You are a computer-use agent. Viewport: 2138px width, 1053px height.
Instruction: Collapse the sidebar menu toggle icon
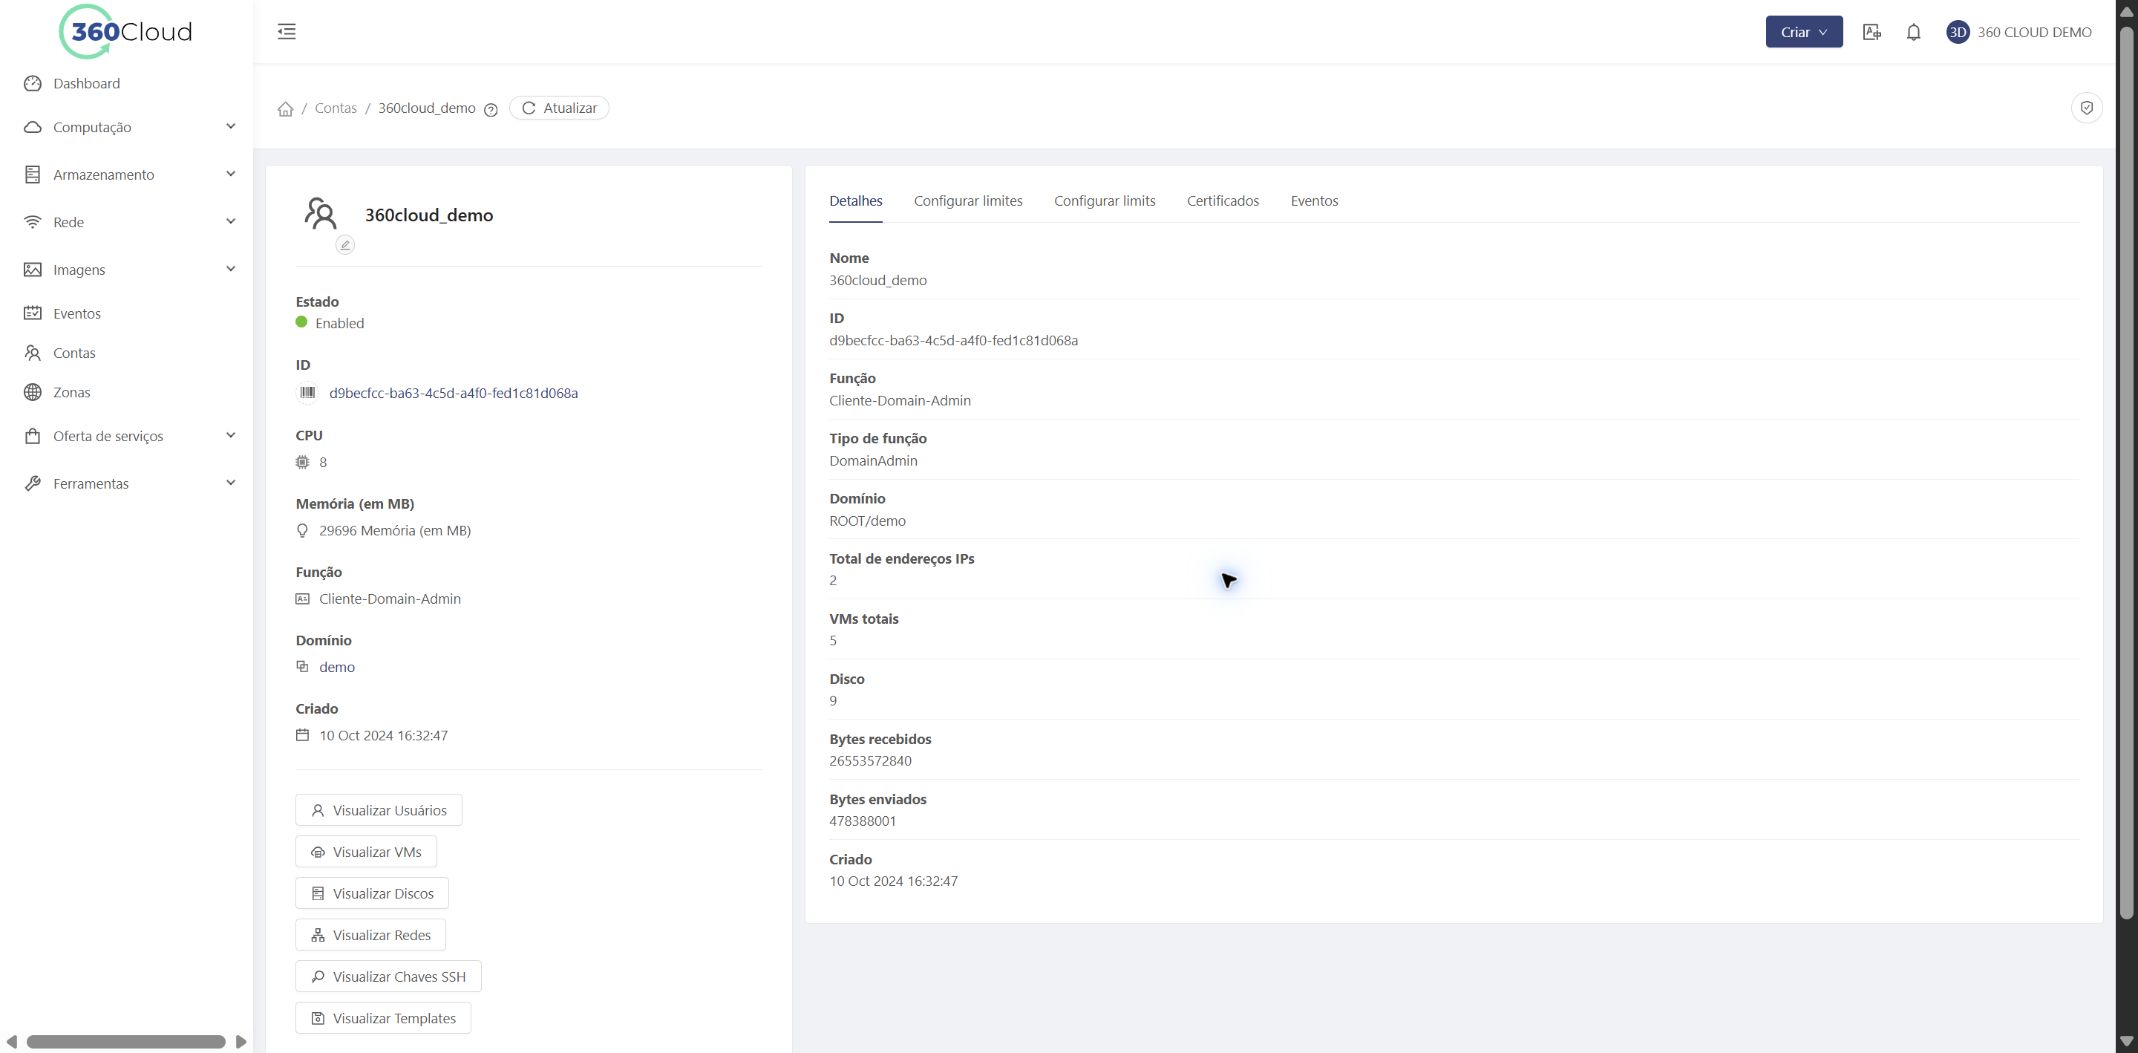click(287, 32)
